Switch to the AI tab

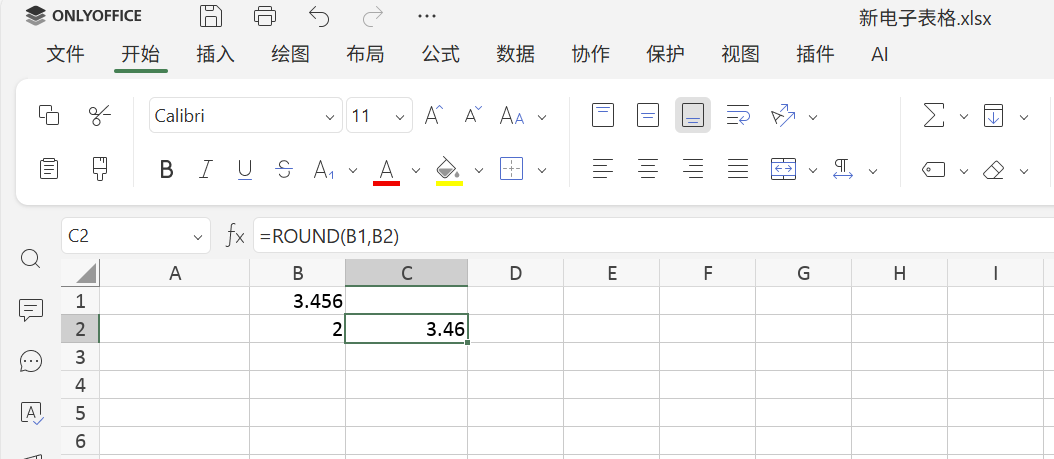point(879,54)
